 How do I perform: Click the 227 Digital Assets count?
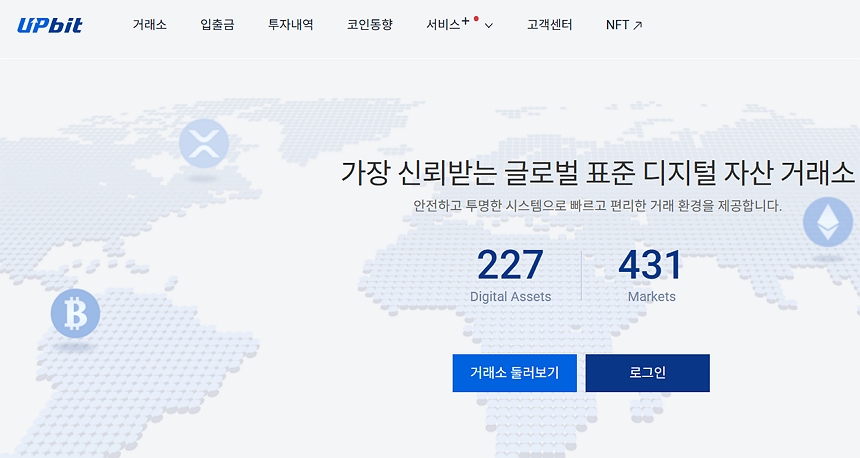[511, 275]
